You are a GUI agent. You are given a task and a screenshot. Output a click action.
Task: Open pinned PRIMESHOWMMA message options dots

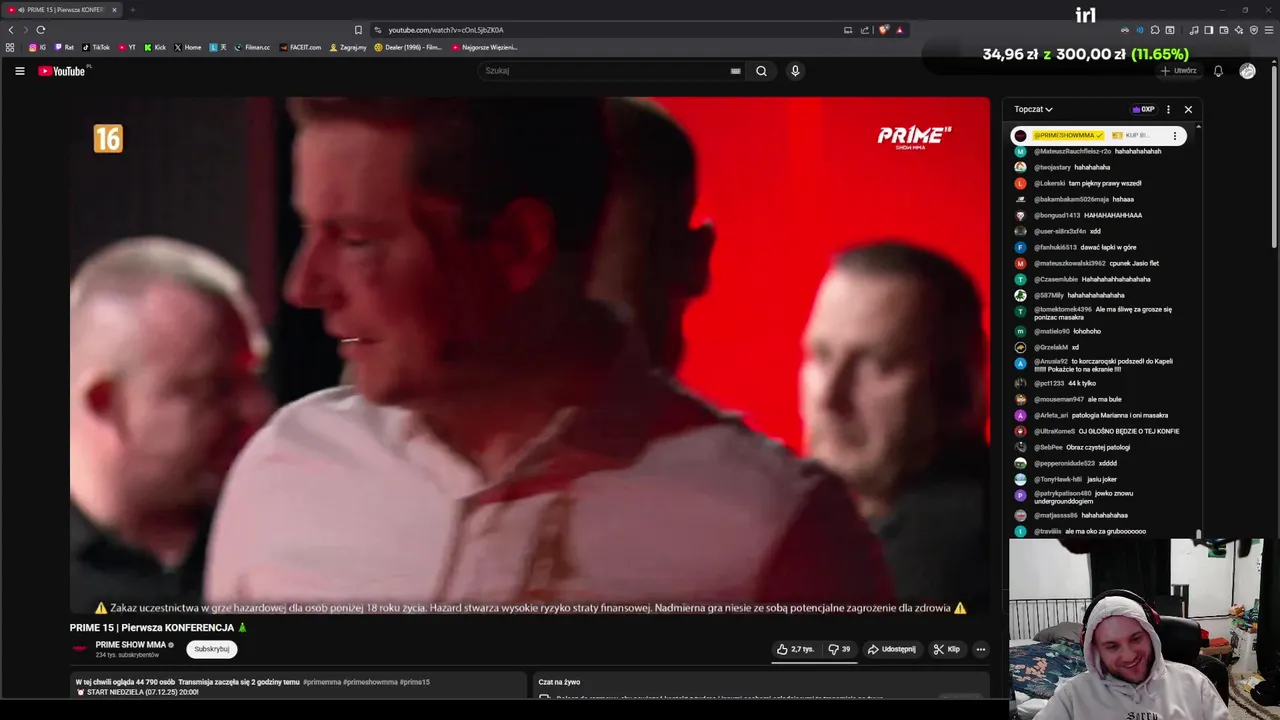[x=1175, y=136]
